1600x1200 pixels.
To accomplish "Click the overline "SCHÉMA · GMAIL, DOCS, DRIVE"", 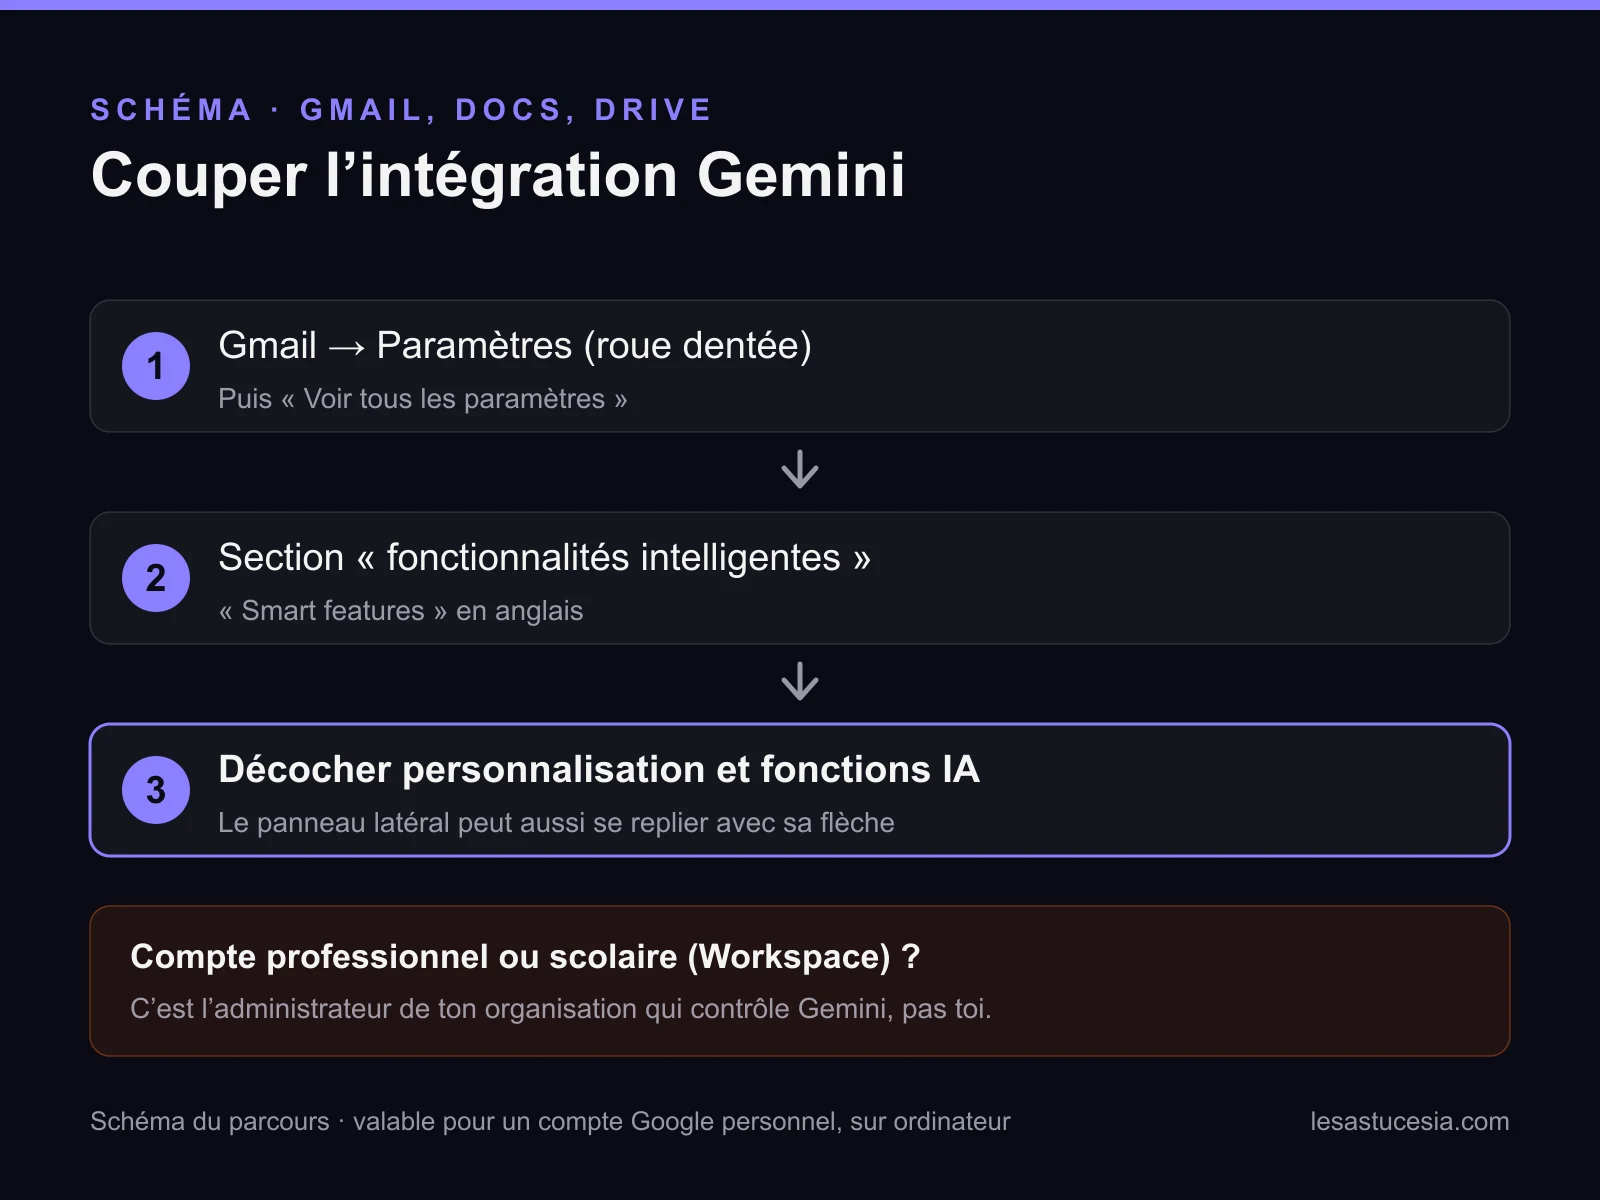I will coord(401,109).
